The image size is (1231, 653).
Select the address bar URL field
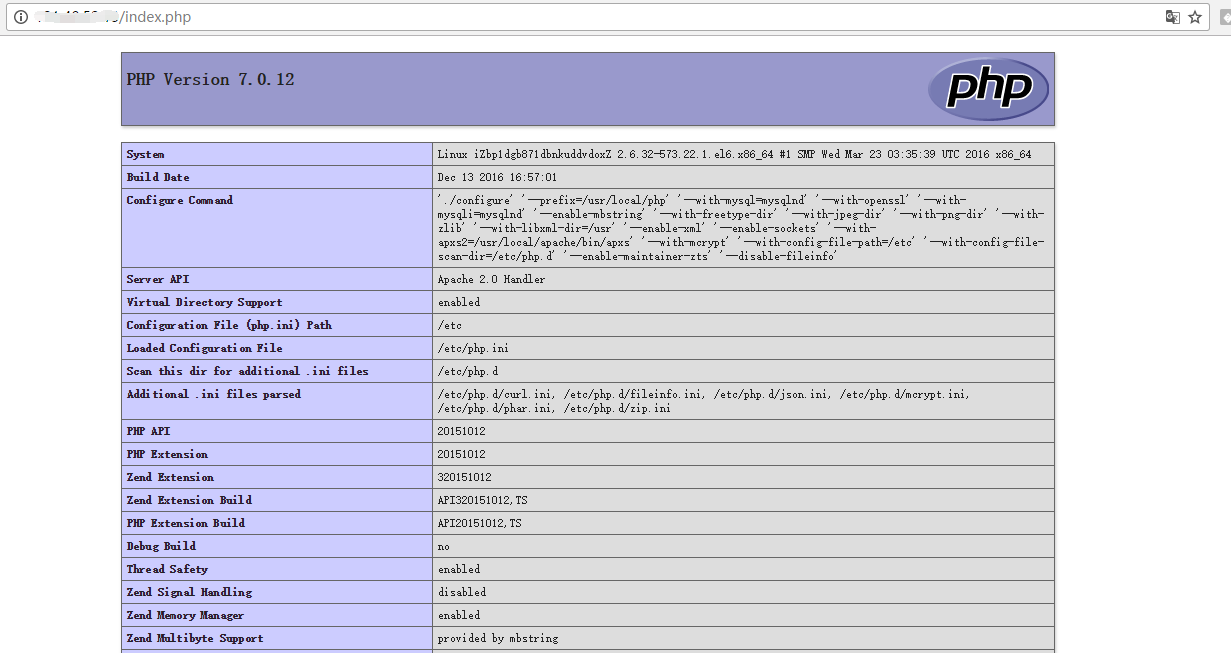(x=600, y=17)
